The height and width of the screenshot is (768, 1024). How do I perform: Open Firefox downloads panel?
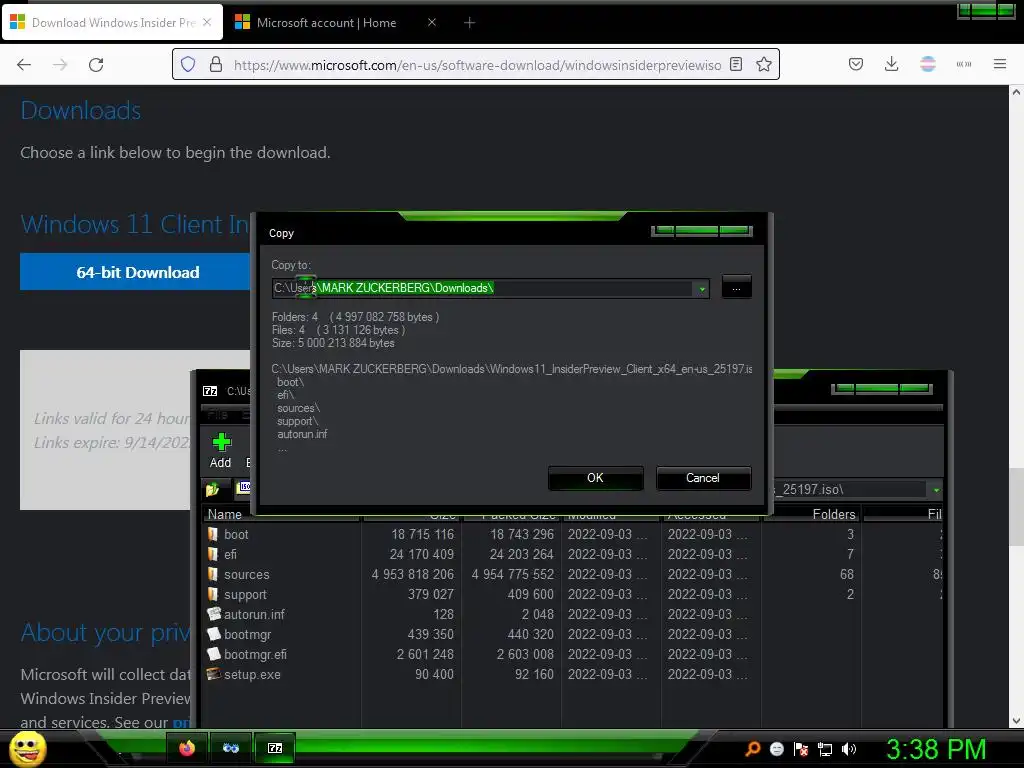[891, 64]
